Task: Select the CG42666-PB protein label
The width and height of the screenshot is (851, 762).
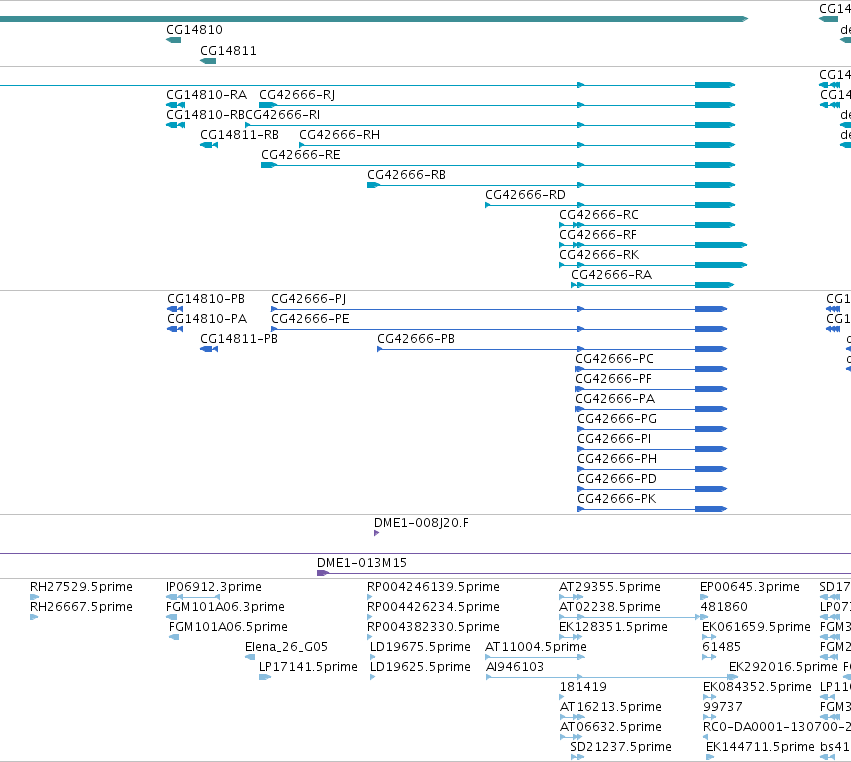Action: [416, 339]
